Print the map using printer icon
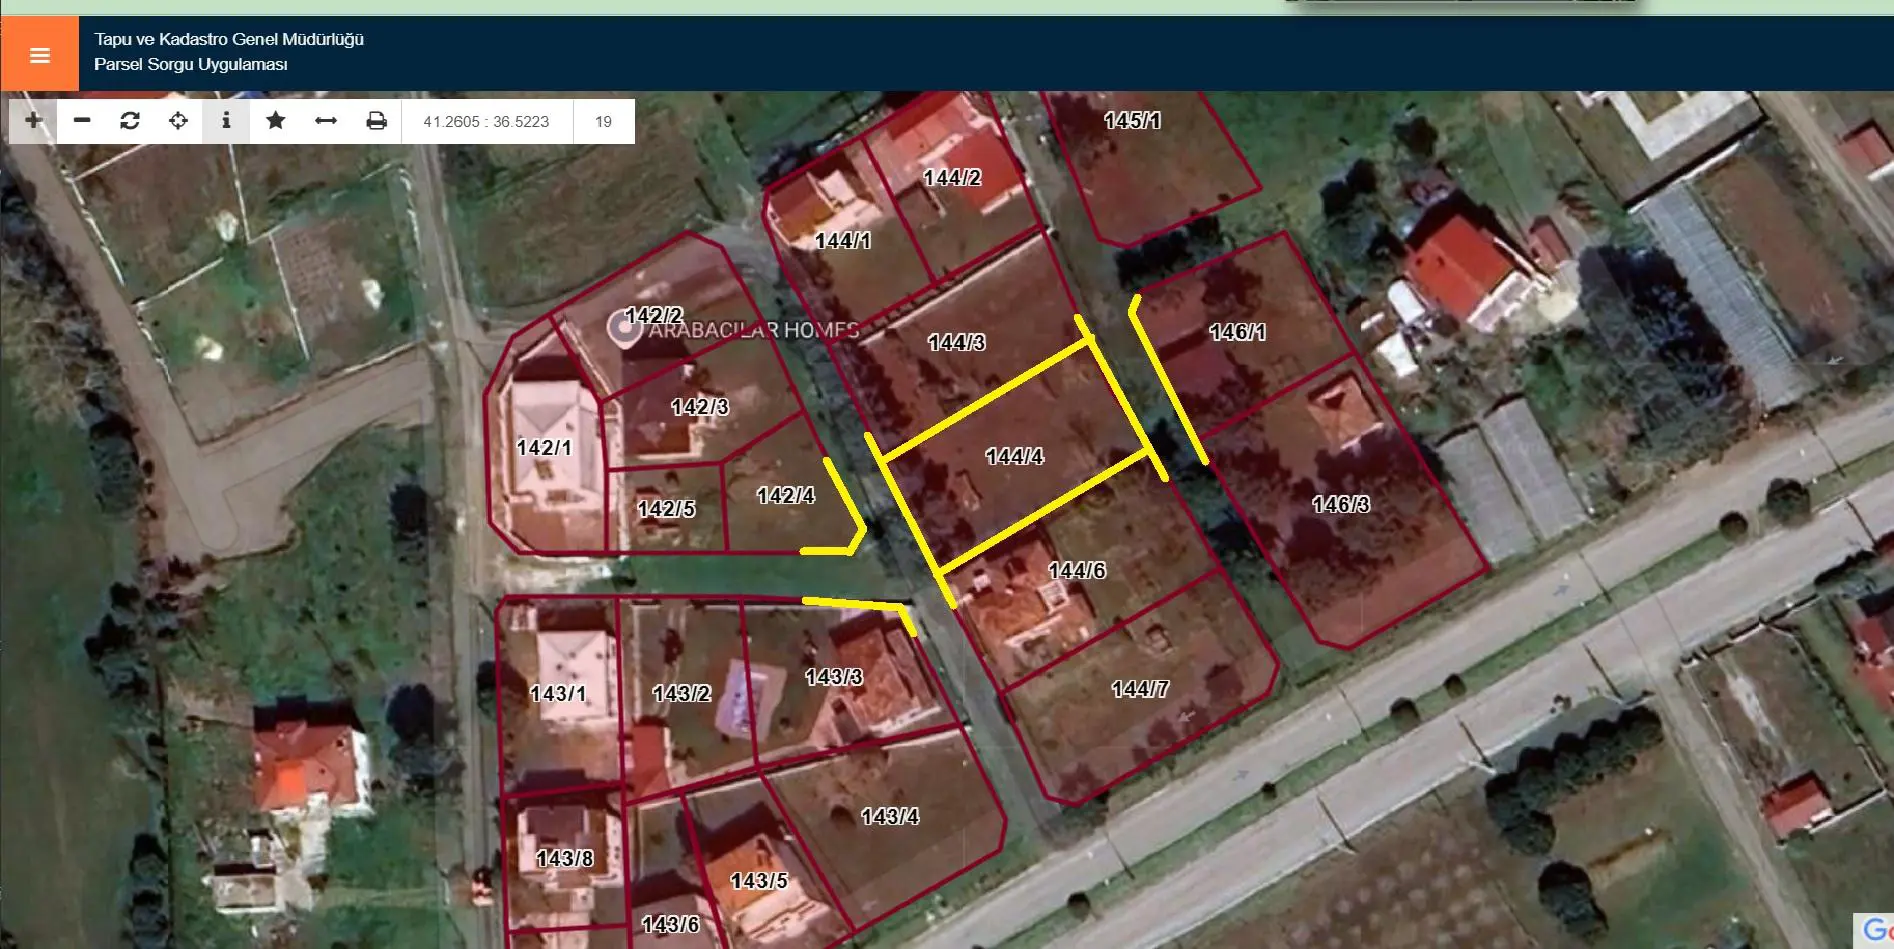The width and height of the screenshot is (1894, 949). [x=376, y=121]
